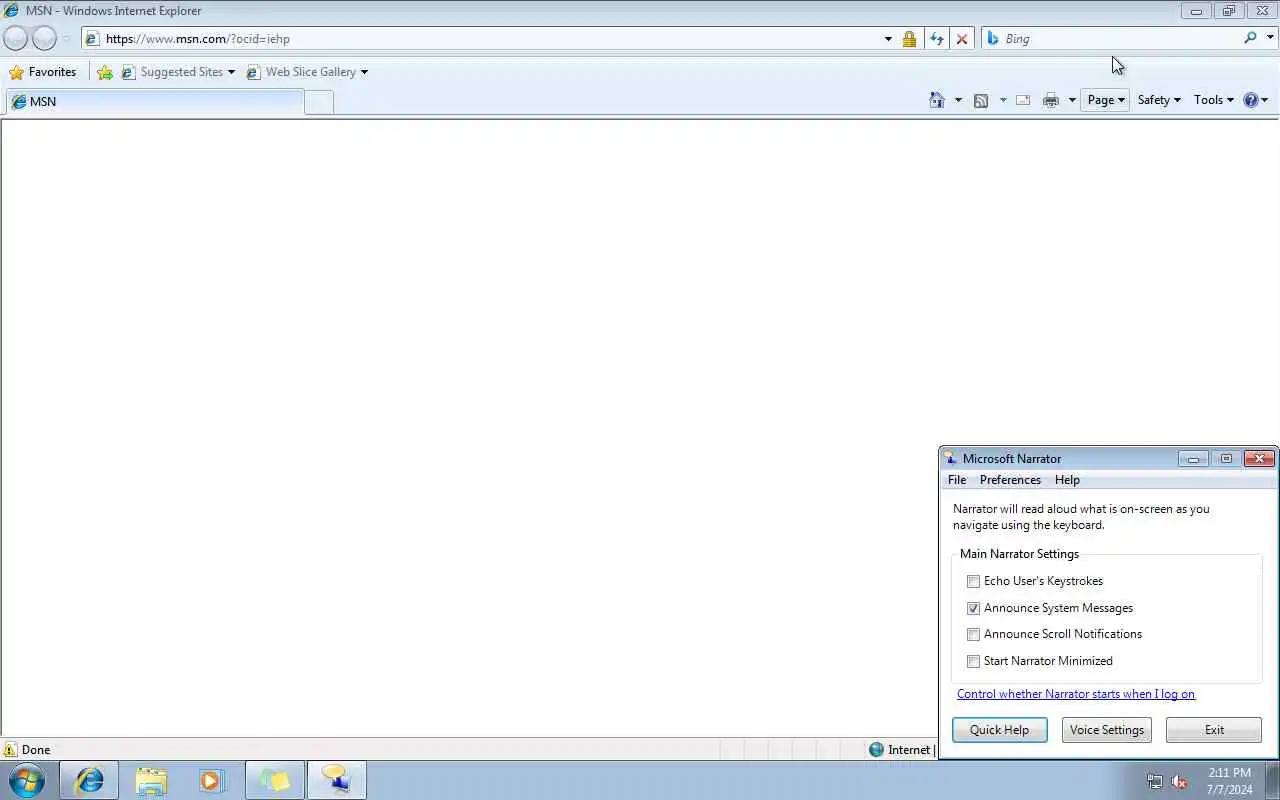Viewport: 1280px width, 800px height.
Task: Enable Echo User's Keystrokes checkbox
Action: pyautogui.click(x=973, y=581)
